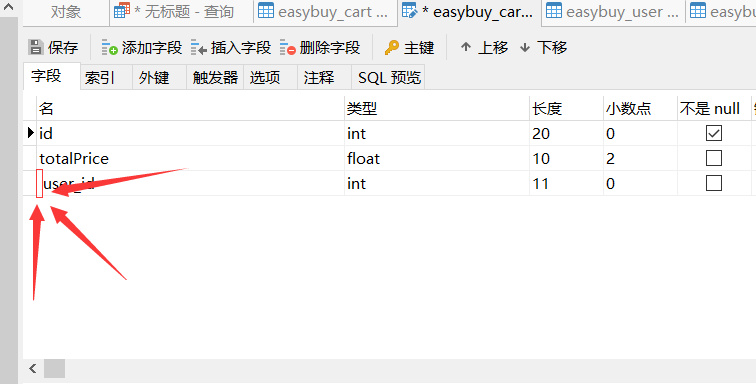Click decimals value 0 for user_id row
The height and width of the screenshot is (384, 756).
[640, 183]
